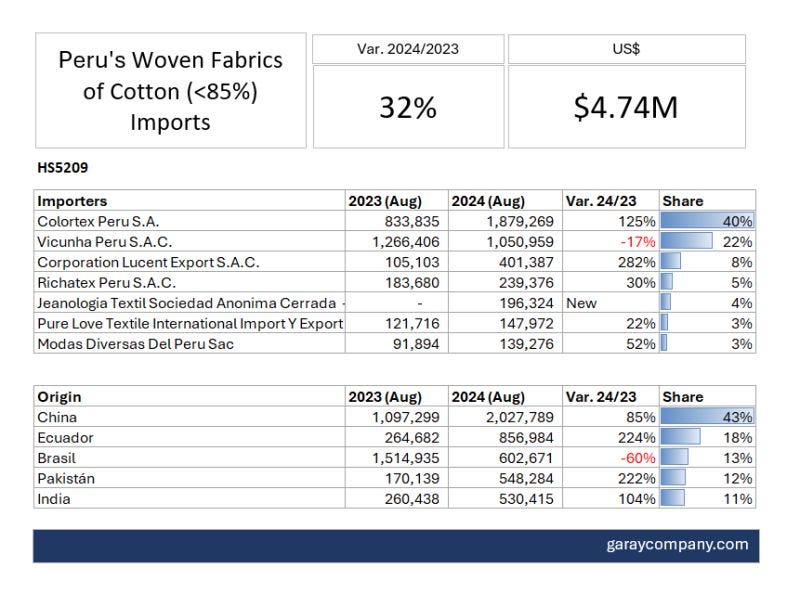Click the 8% share for Corporation Lucent
800x593 pixels.
click(x=741, y=262)
